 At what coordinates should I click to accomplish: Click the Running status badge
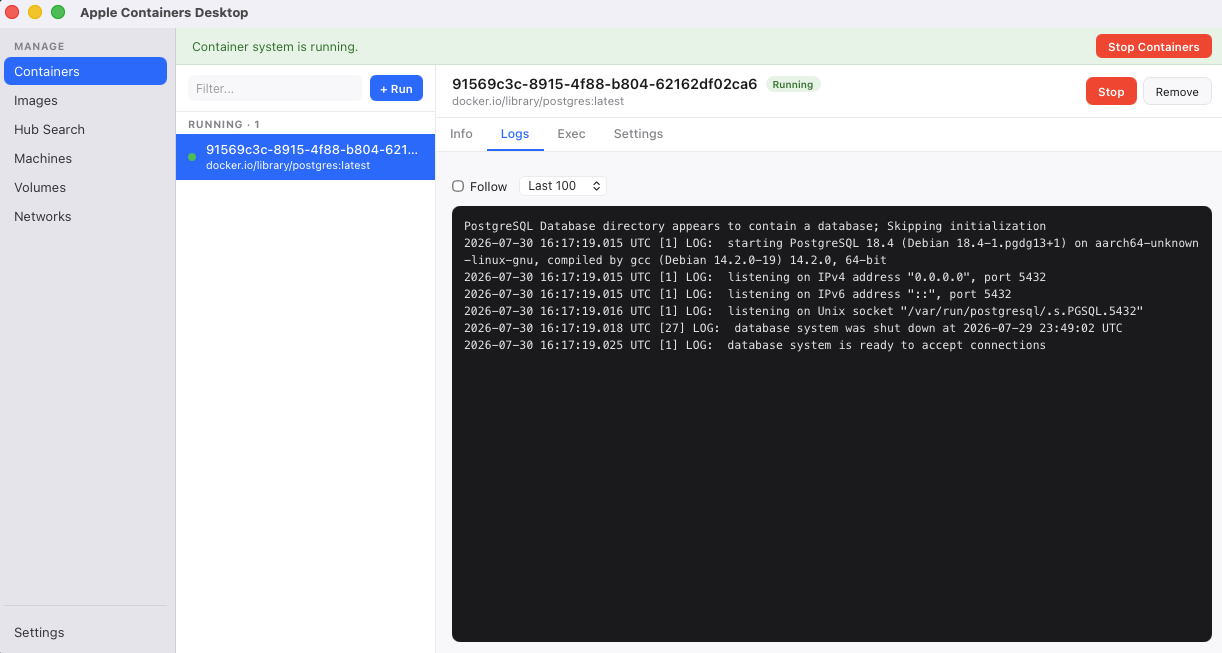(793, 84)
